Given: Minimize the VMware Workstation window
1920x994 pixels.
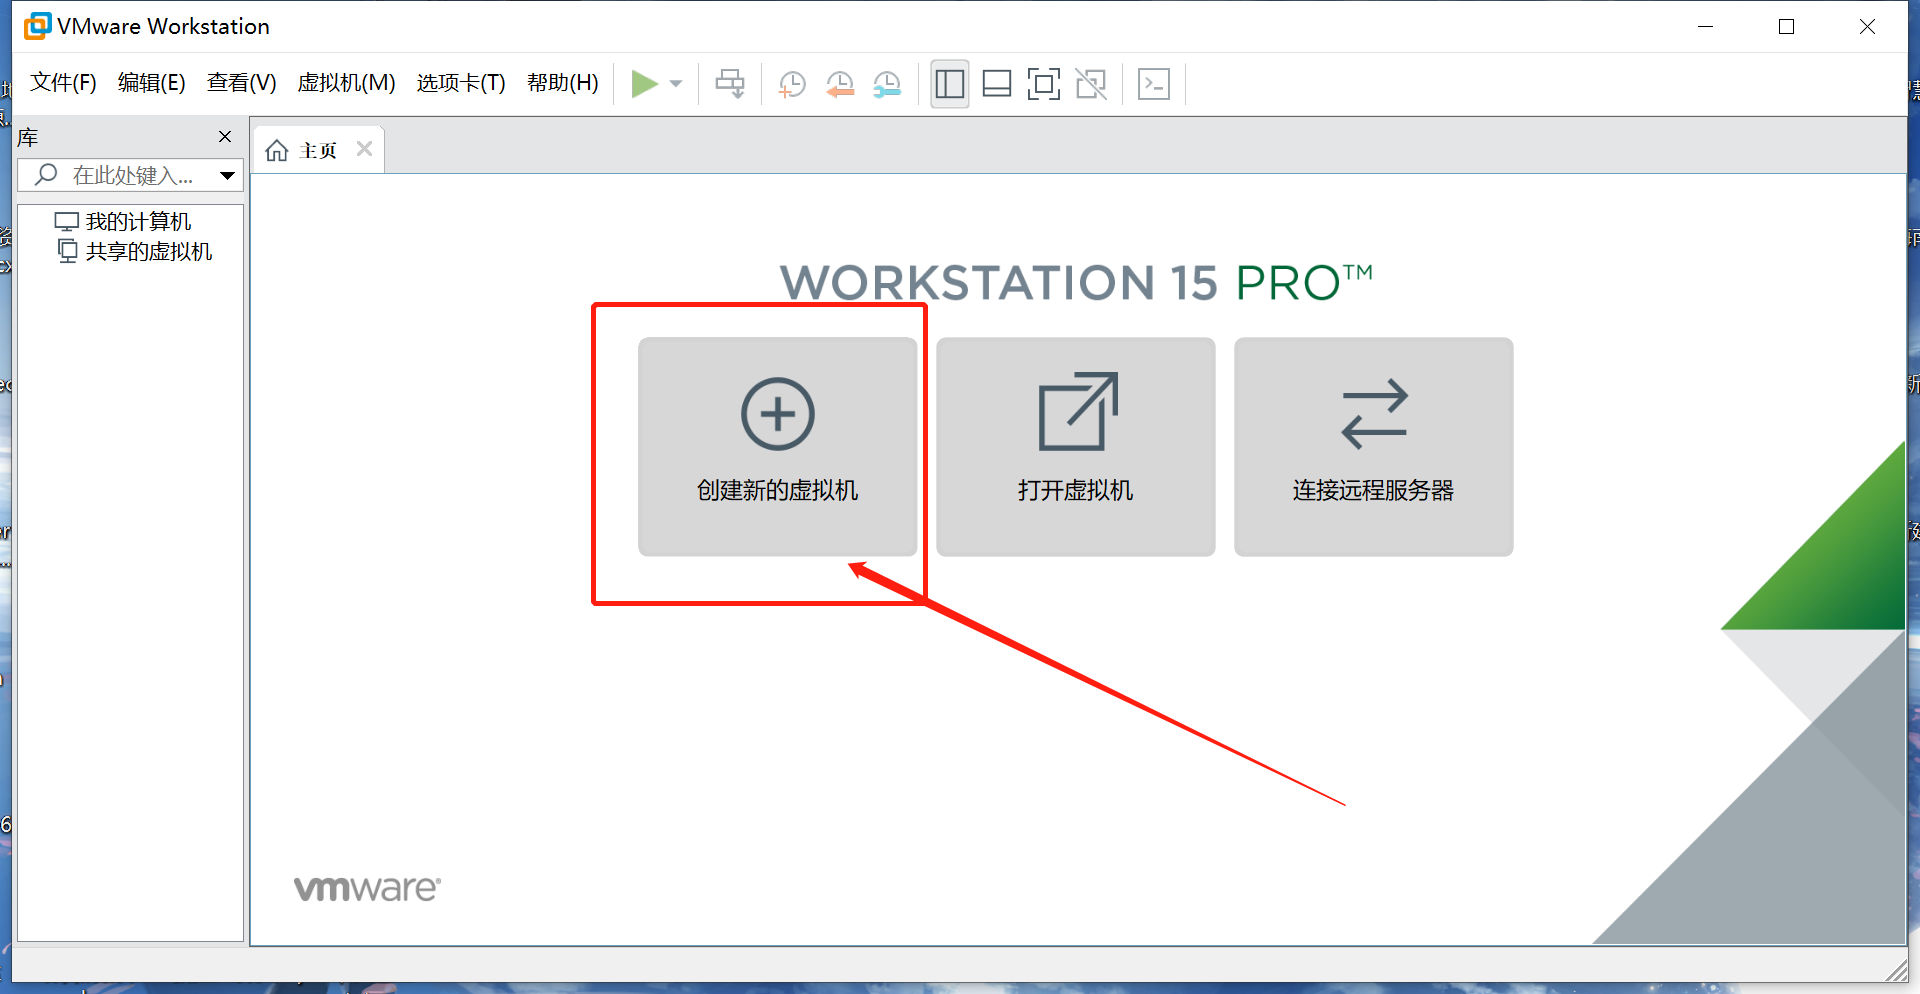Looking at the screenshot, I should pos(1706,27).
